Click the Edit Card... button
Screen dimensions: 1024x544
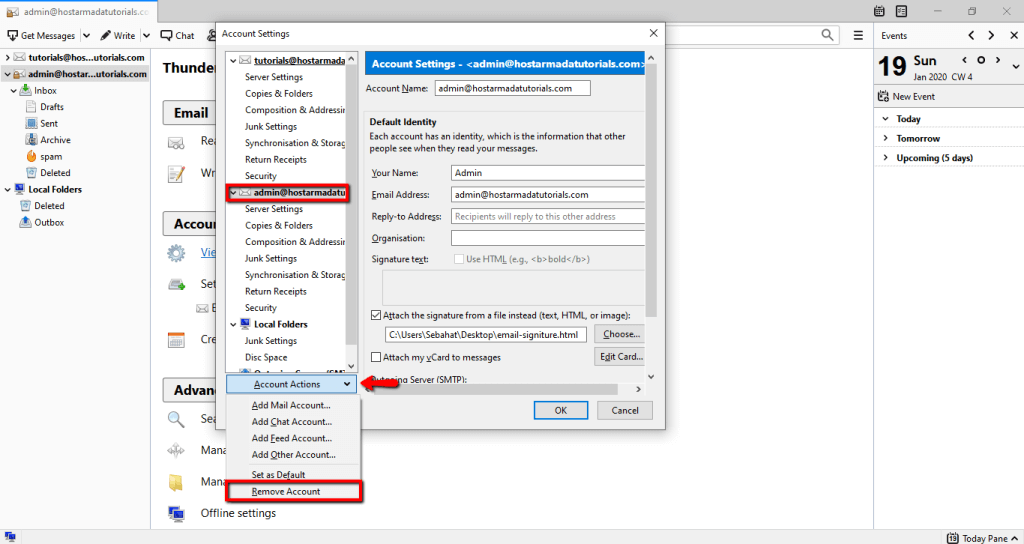coord(619,357)
